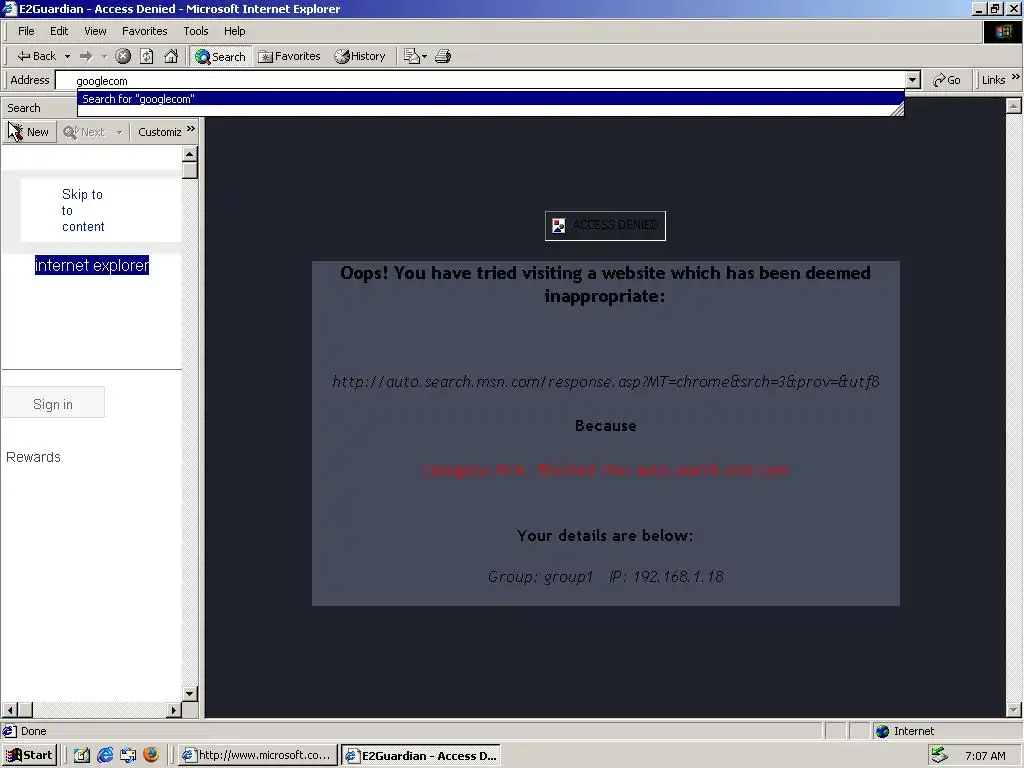Click the IE page icon in title bar
The width and height of the screenshot is (1024, 768).
tap(9, 8)
